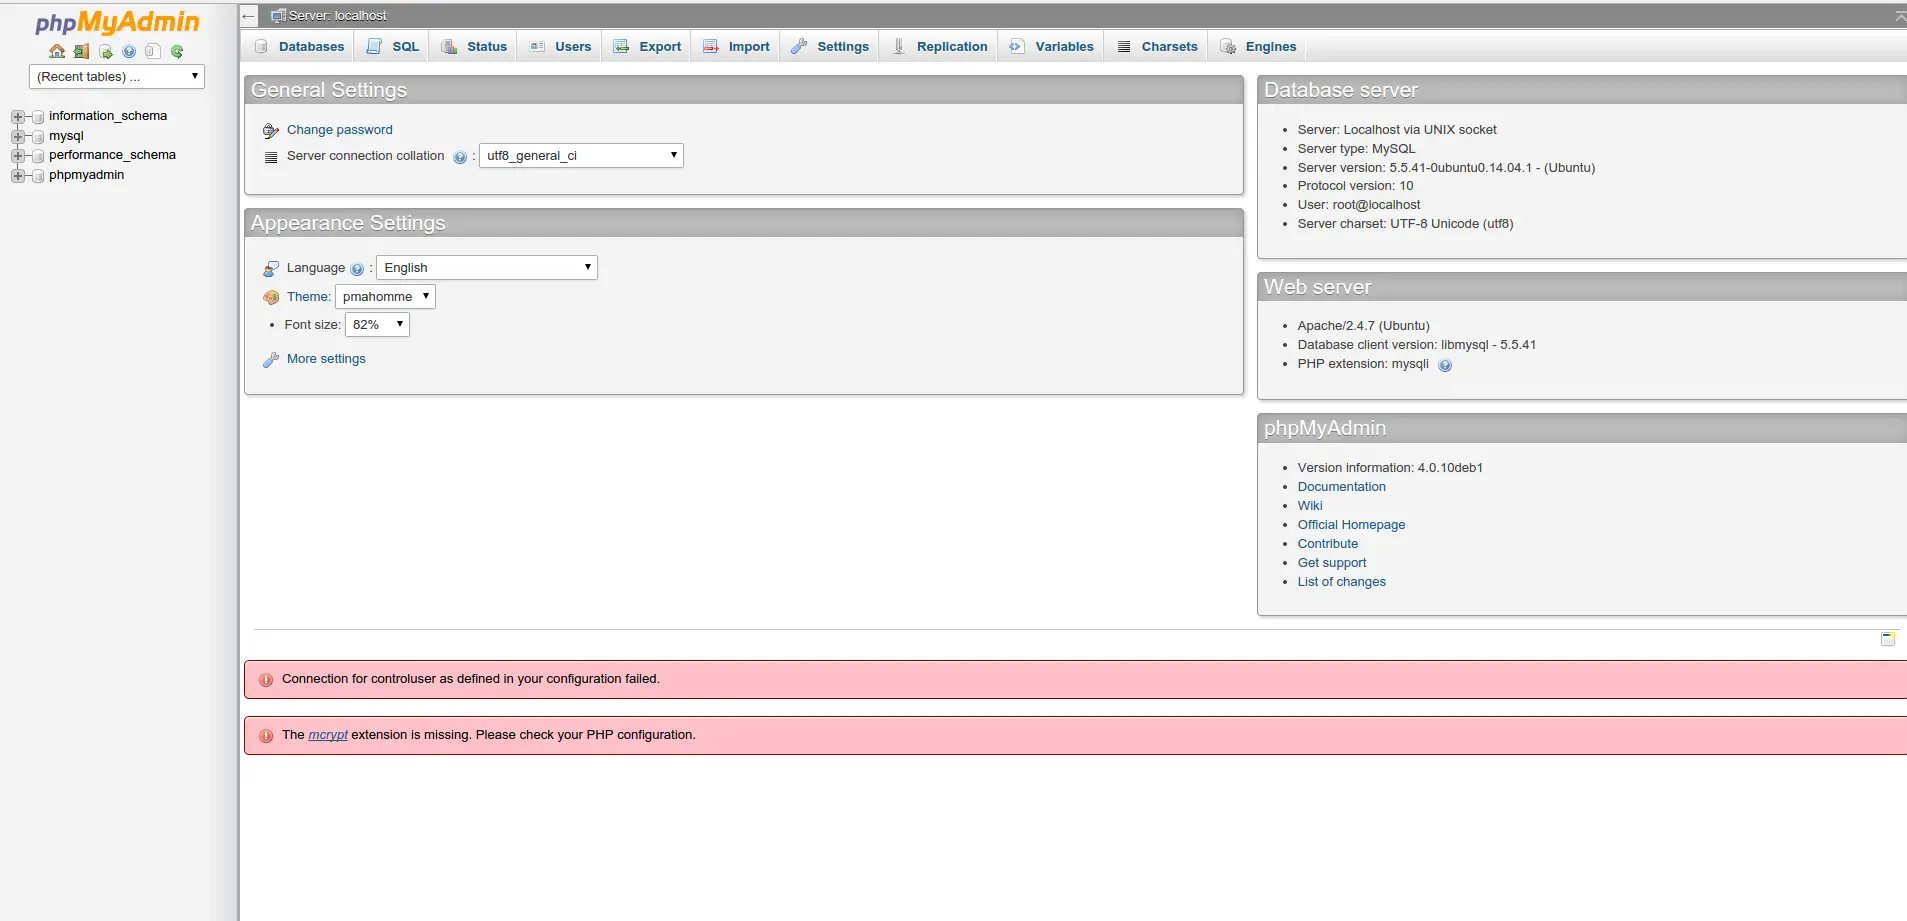Open the pmahomme theme dropdown
Screen dimensions: 1907x921
tap(385, 296)
